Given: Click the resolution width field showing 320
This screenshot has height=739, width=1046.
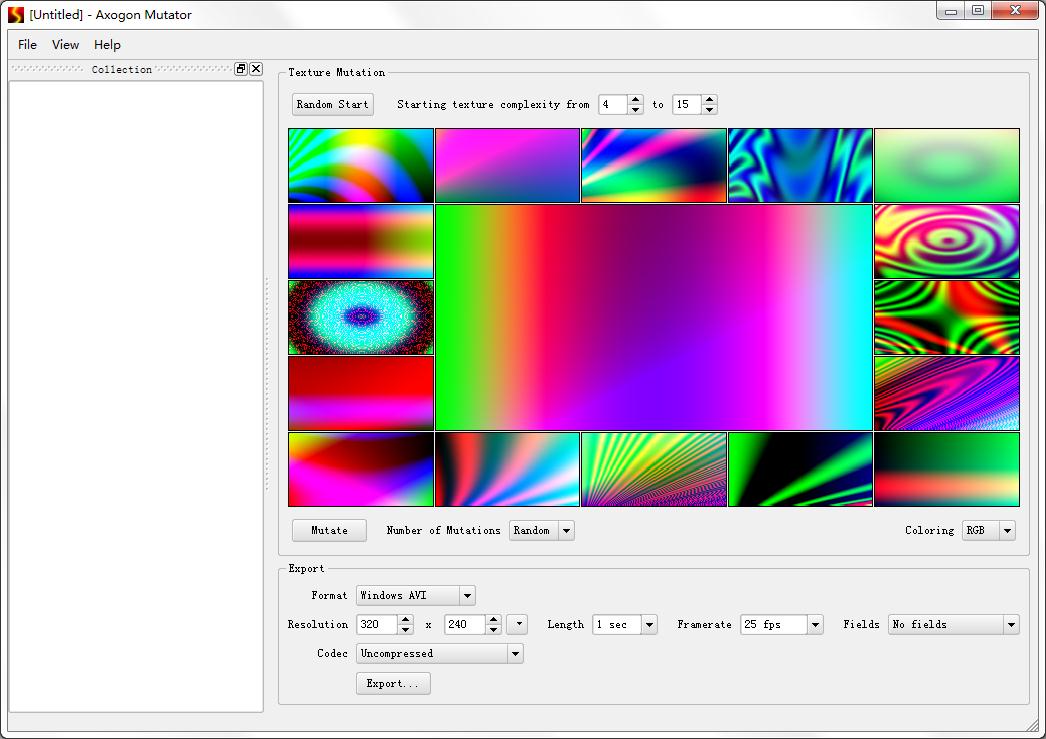Looking at the screenshot, I should coord(377,624).
